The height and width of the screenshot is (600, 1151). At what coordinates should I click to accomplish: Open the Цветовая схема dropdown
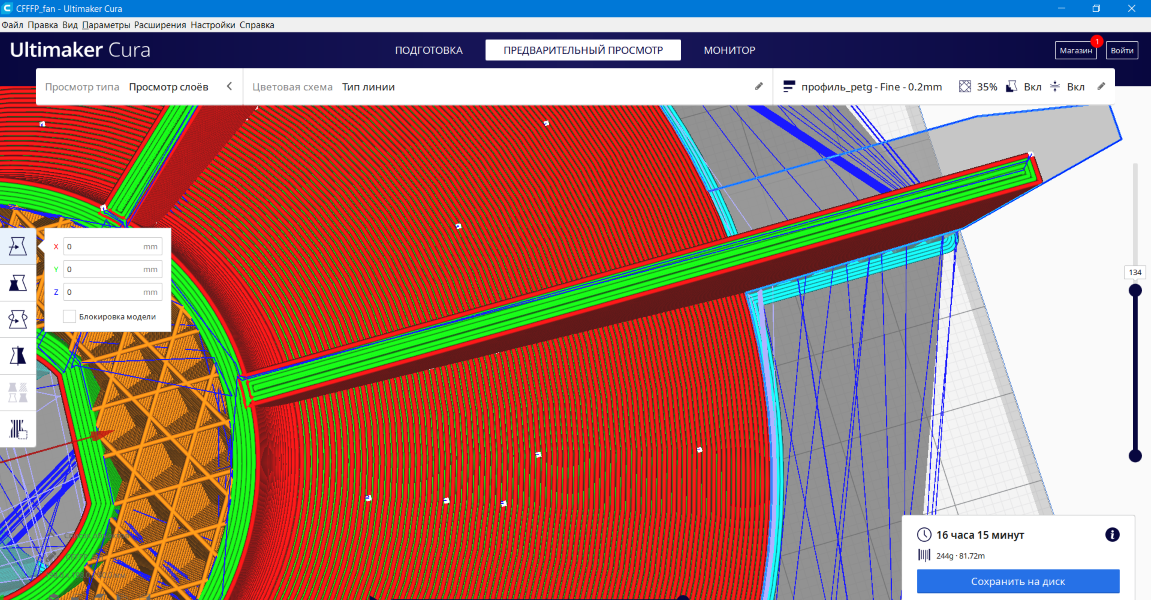(x=368, y=87)
